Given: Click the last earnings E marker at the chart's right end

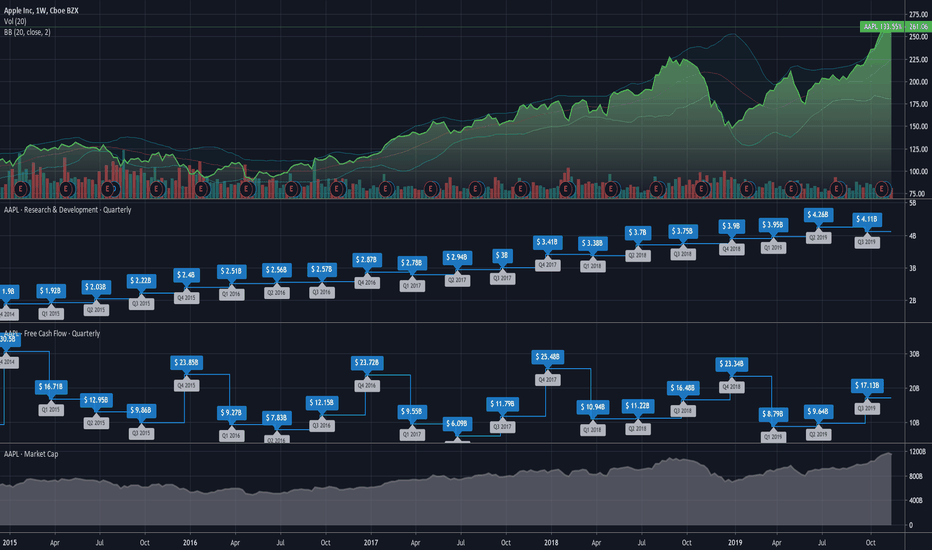Looking at the screenshot, I should click(x=883, y=189).
